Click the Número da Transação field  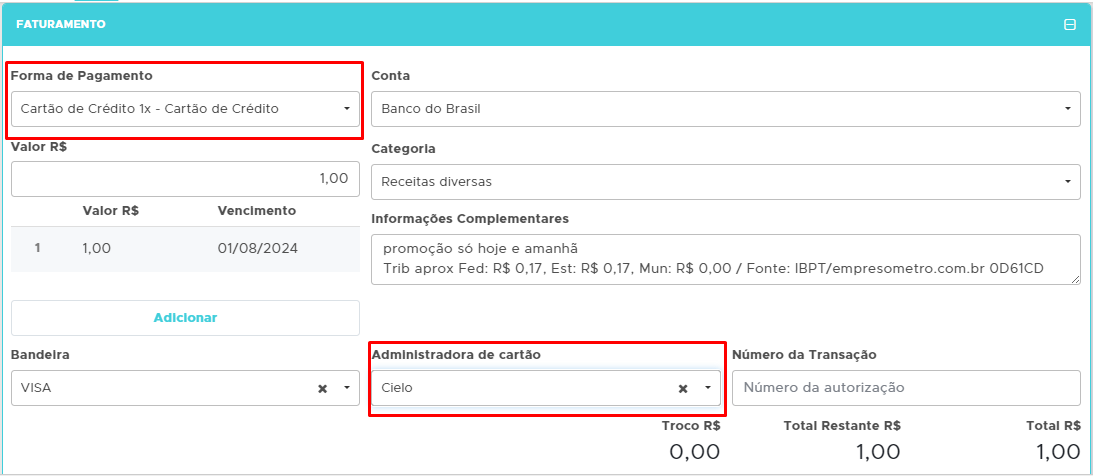(906, 388)
